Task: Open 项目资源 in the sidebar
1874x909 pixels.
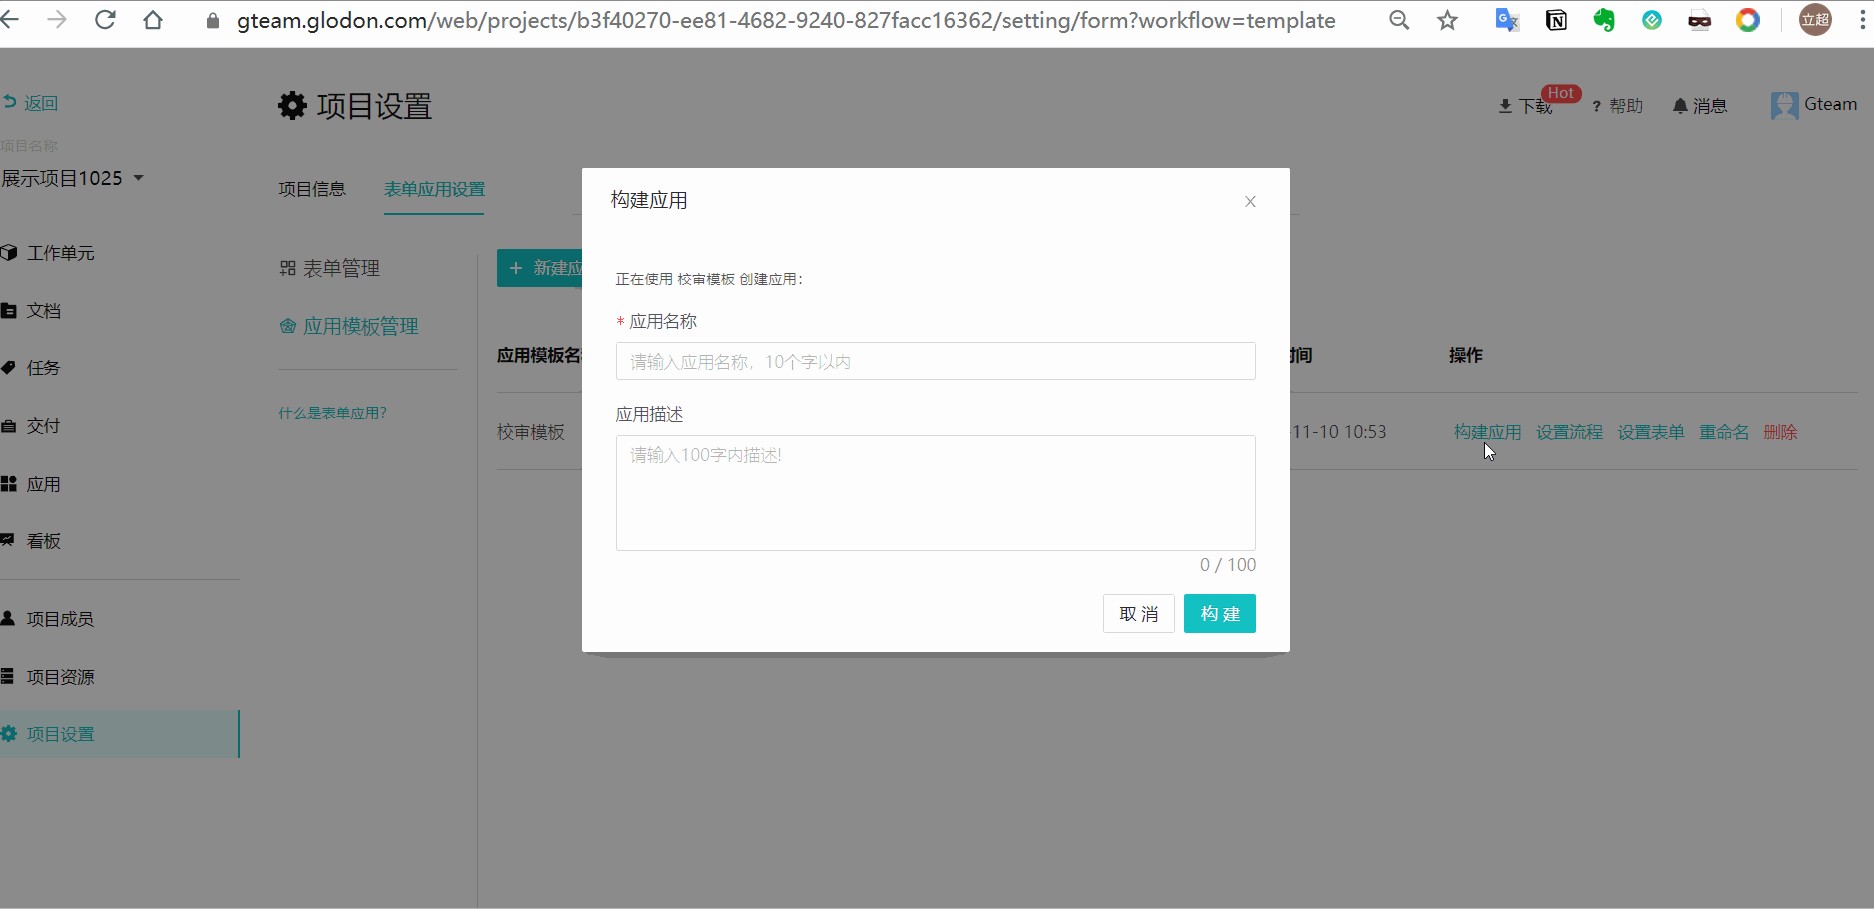Action: [x=60, y=677]
